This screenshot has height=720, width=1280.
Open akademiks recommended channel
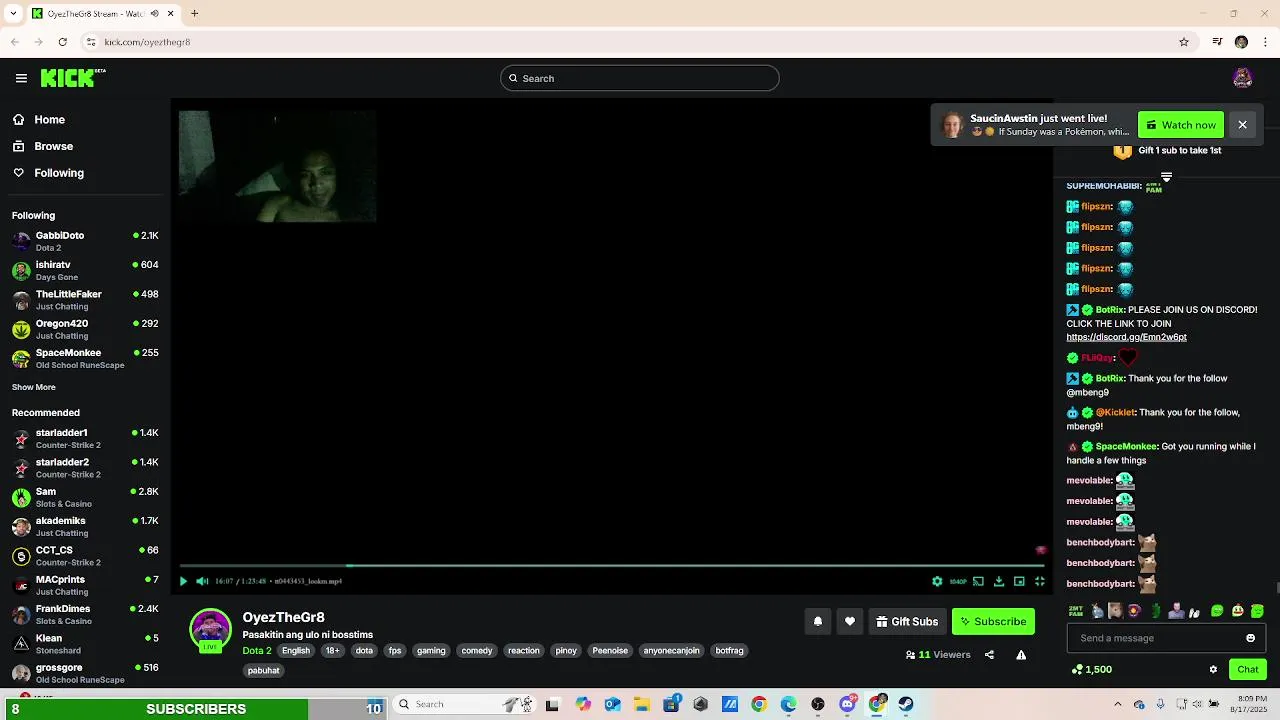85,526
